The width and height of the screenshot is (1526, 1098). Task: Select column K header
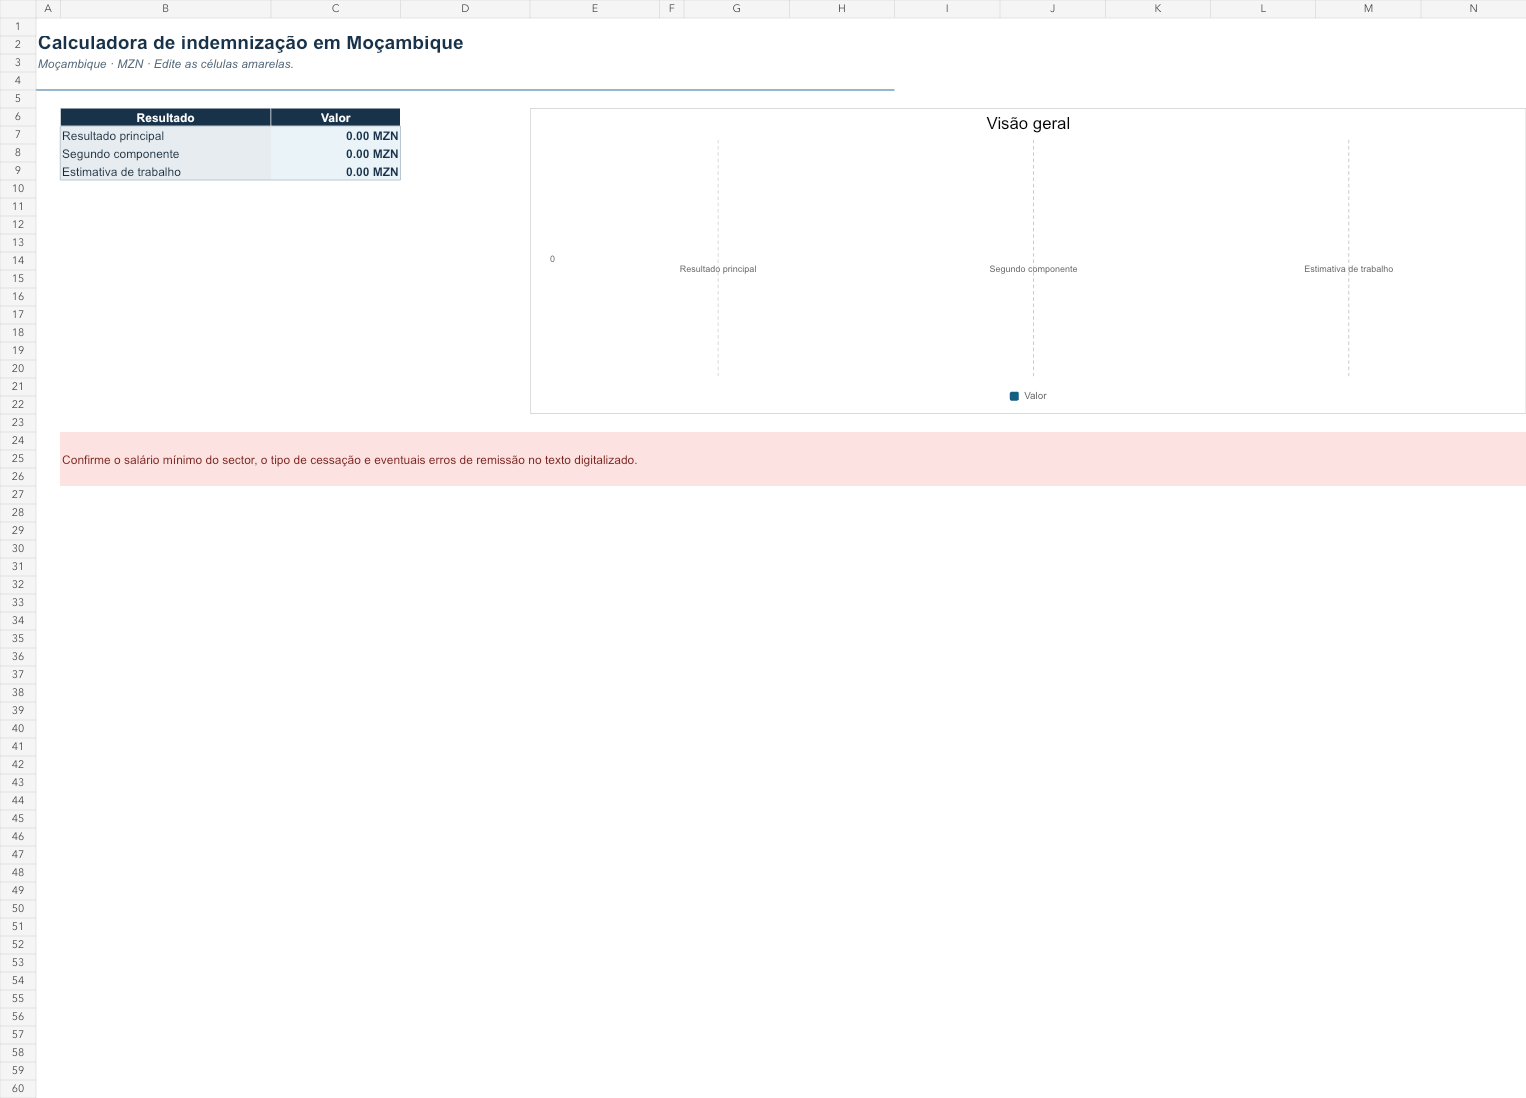point(1158,9)
